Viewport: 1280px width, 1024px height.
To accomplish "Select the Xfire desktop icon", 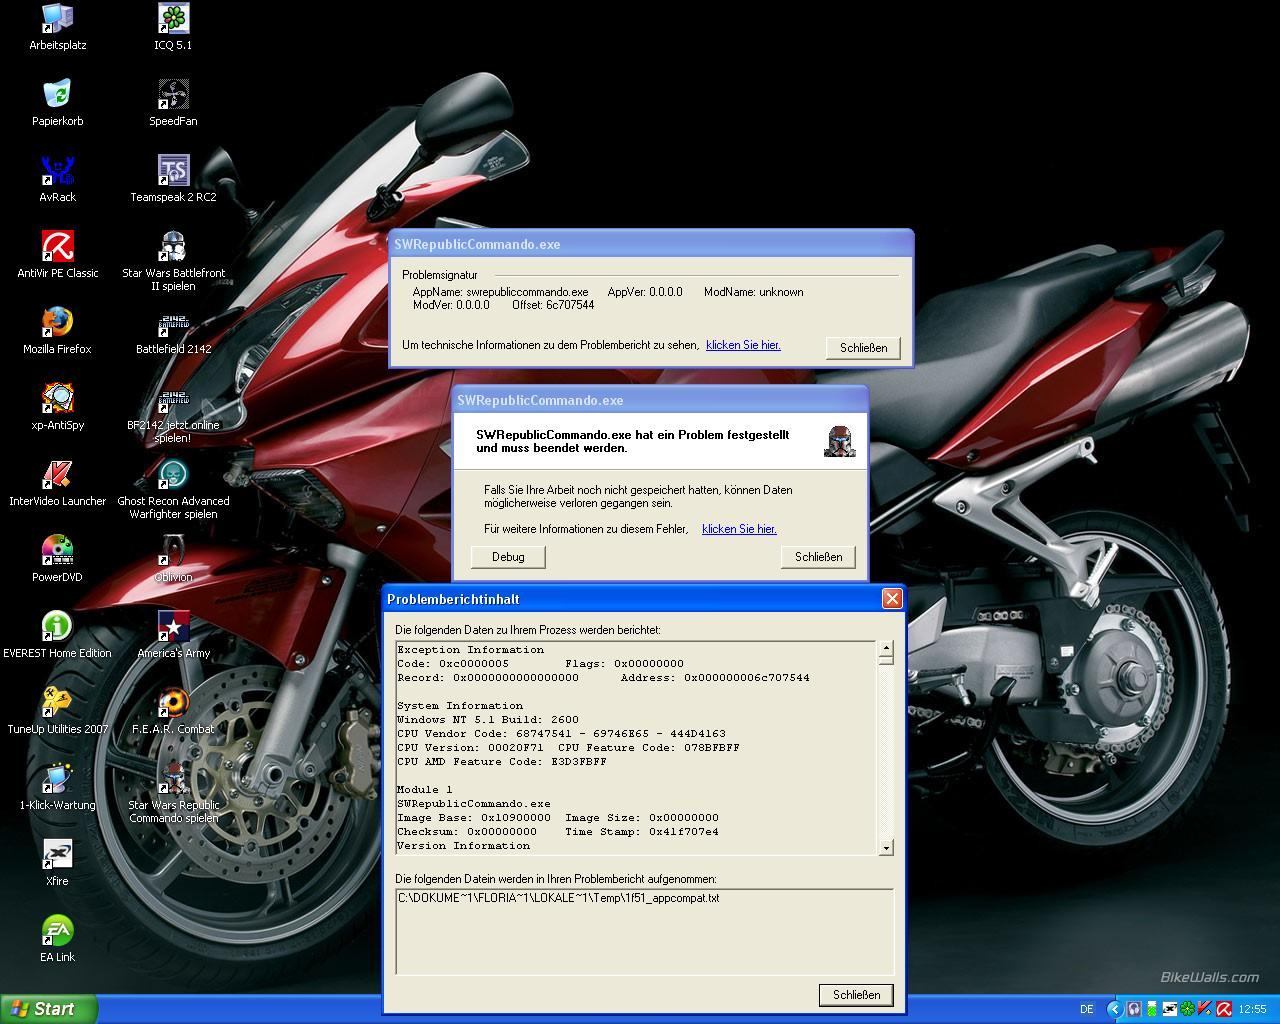I will point(58,862).
